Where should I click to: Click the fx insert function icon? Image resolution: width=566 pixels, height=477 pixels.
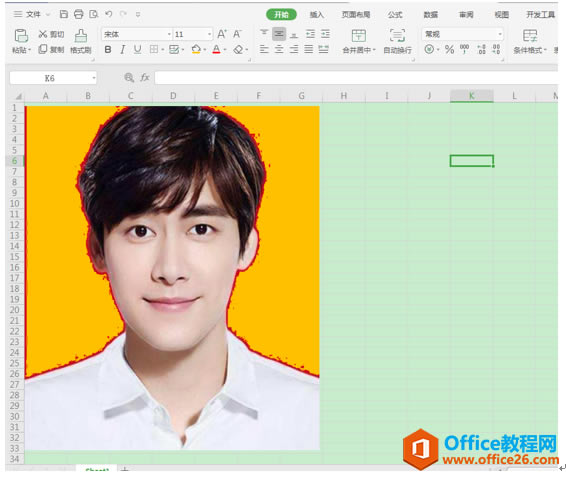pos(145,77)
